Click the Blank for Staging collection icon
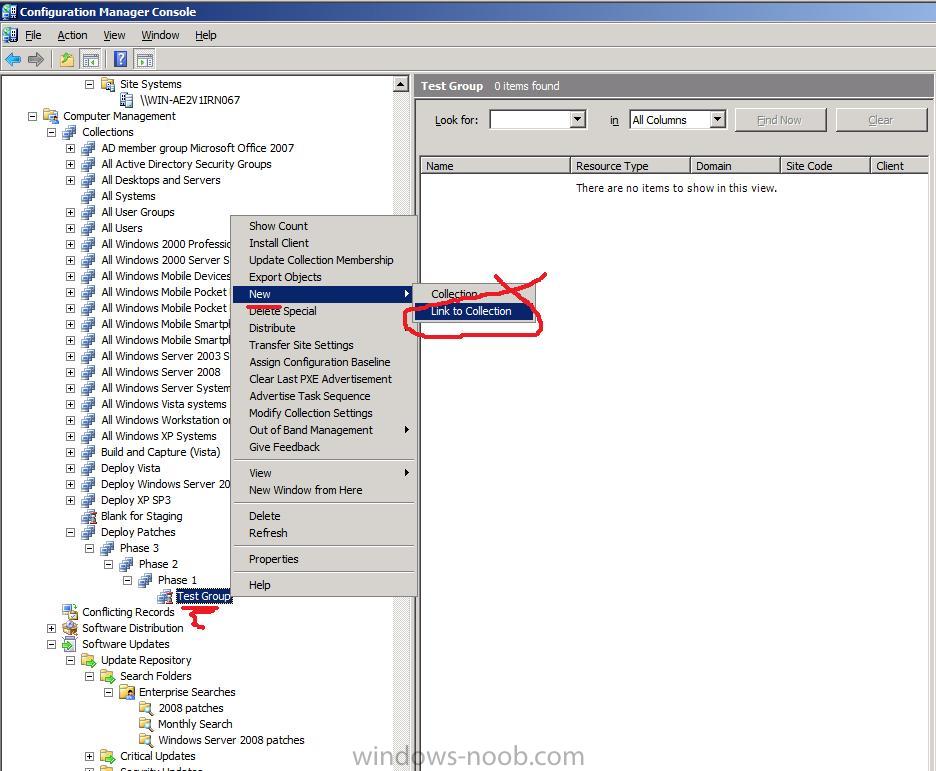Viewport: 936px width, 771px height. (88, 516)
